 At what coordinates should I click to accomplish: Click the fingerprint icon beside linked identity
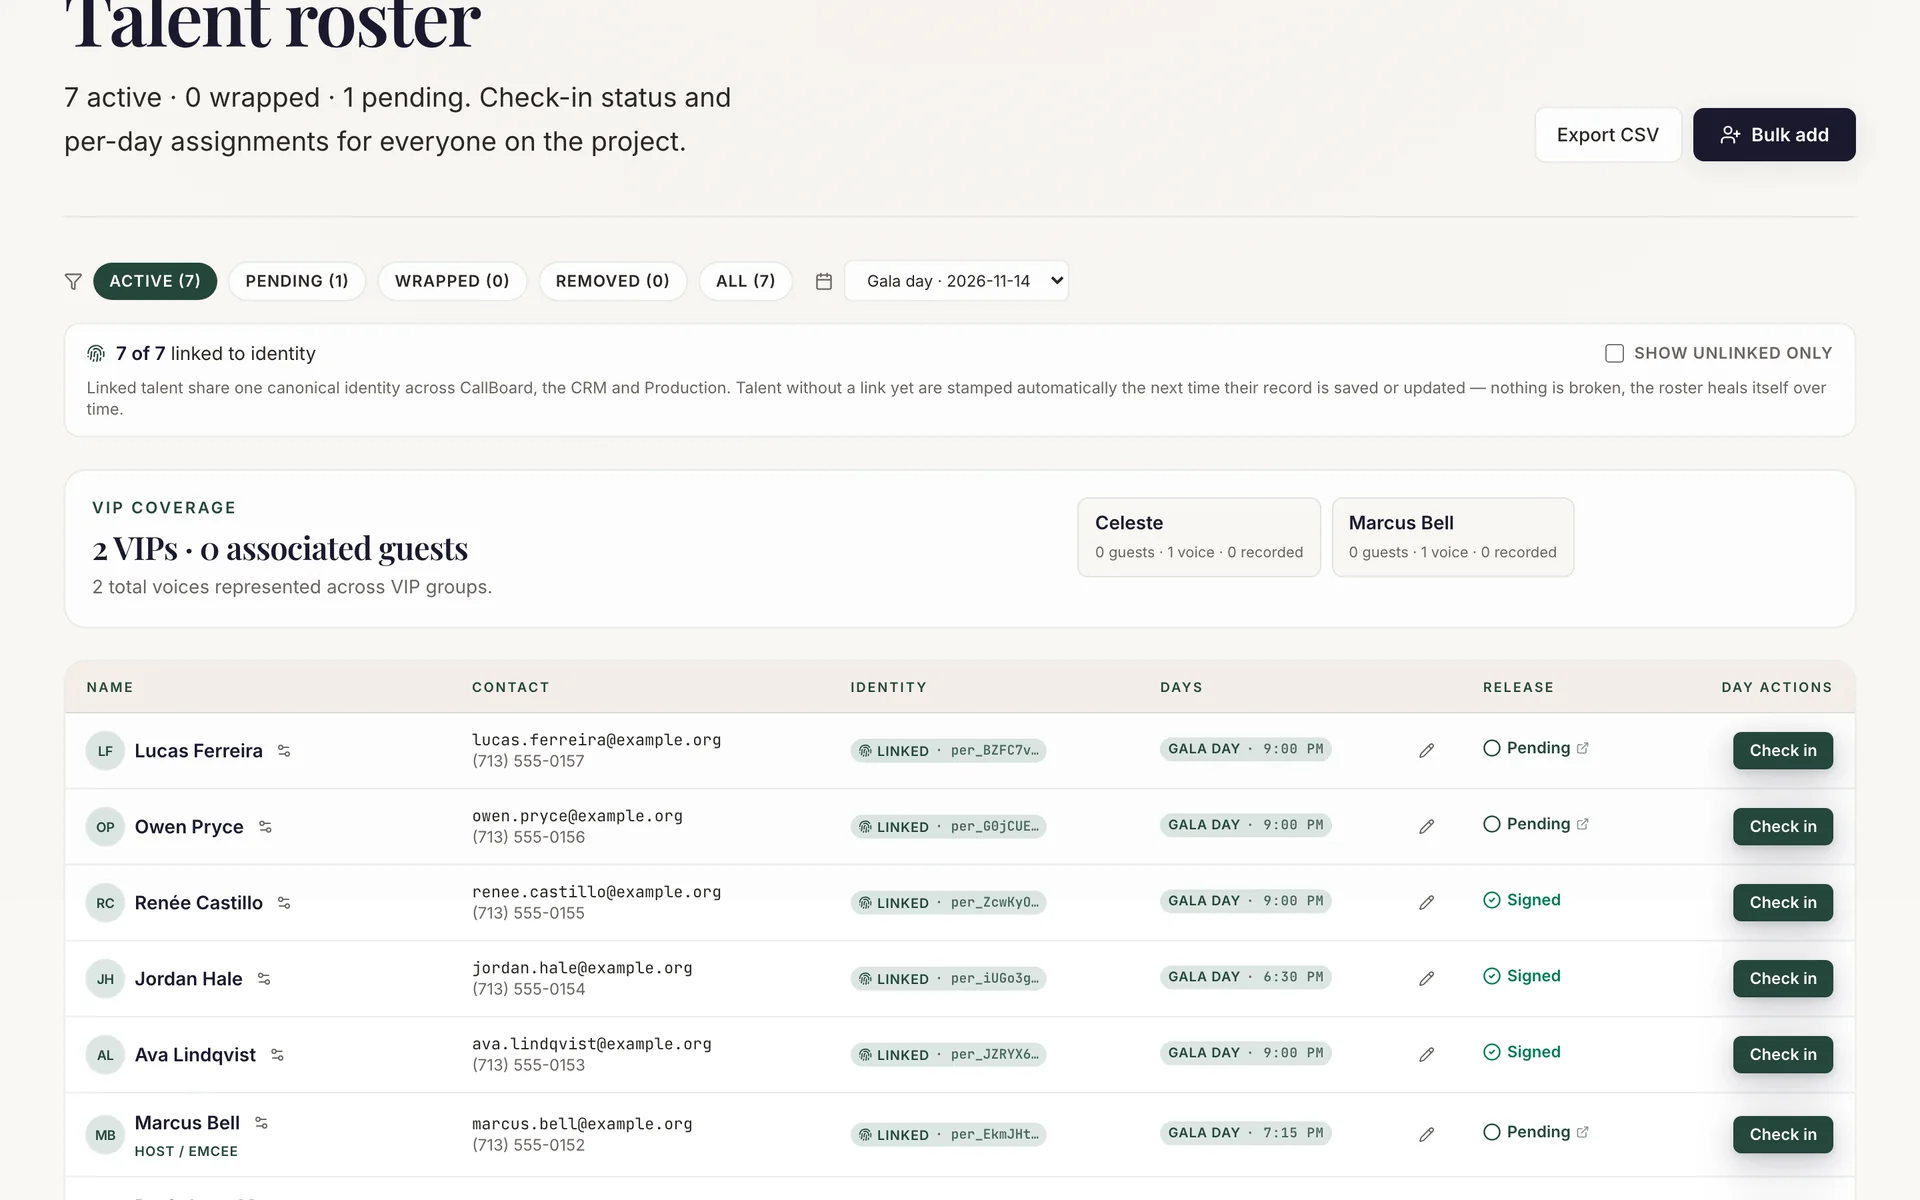click(96, 354)
